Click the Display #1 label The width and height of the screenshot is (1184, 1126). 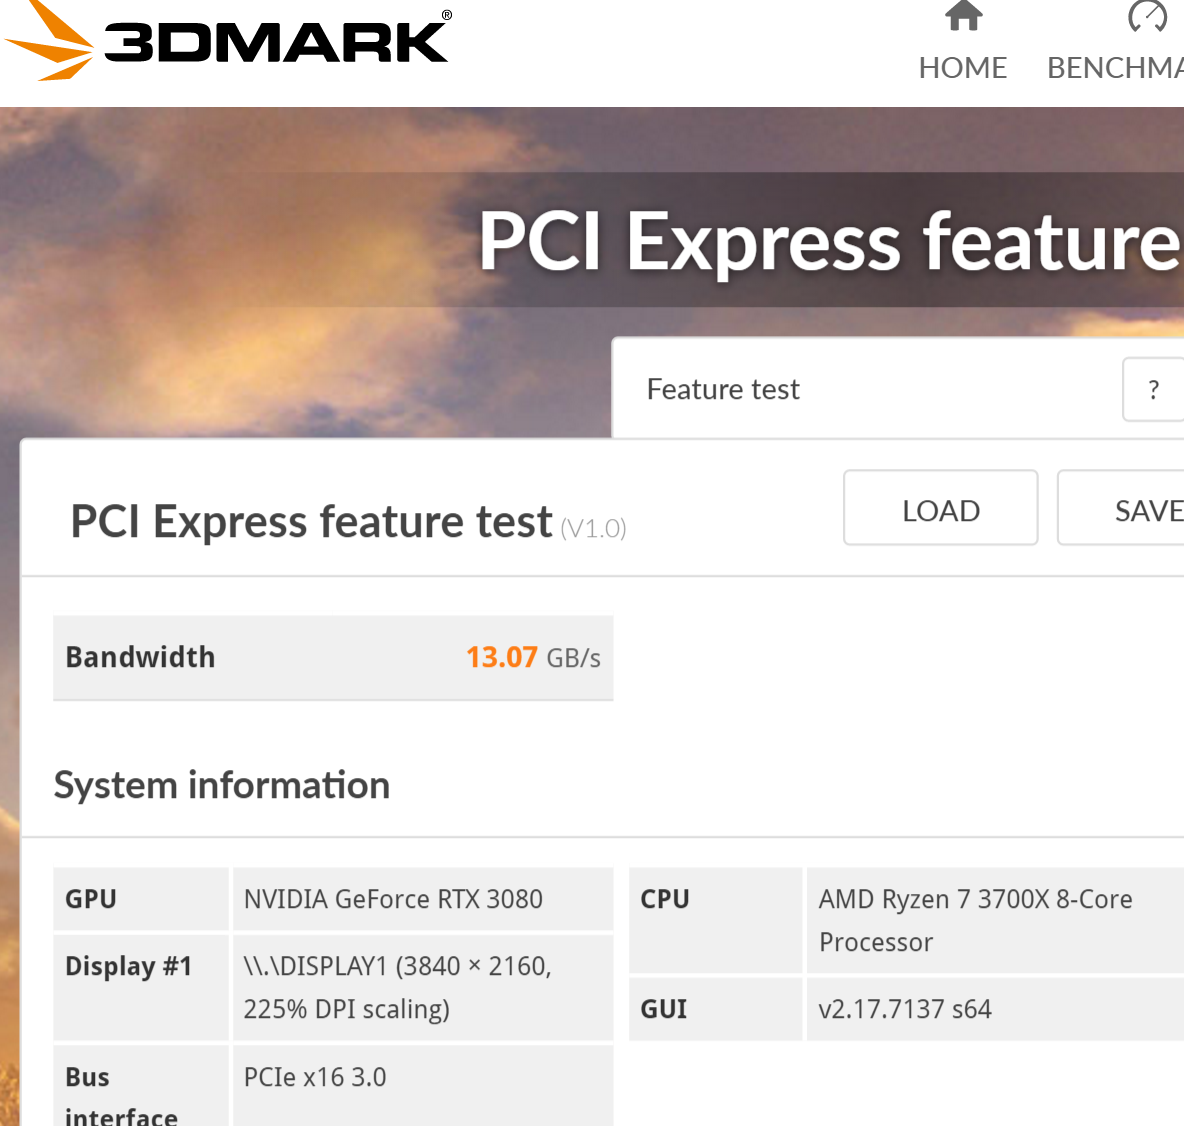(x=128, y=967)
